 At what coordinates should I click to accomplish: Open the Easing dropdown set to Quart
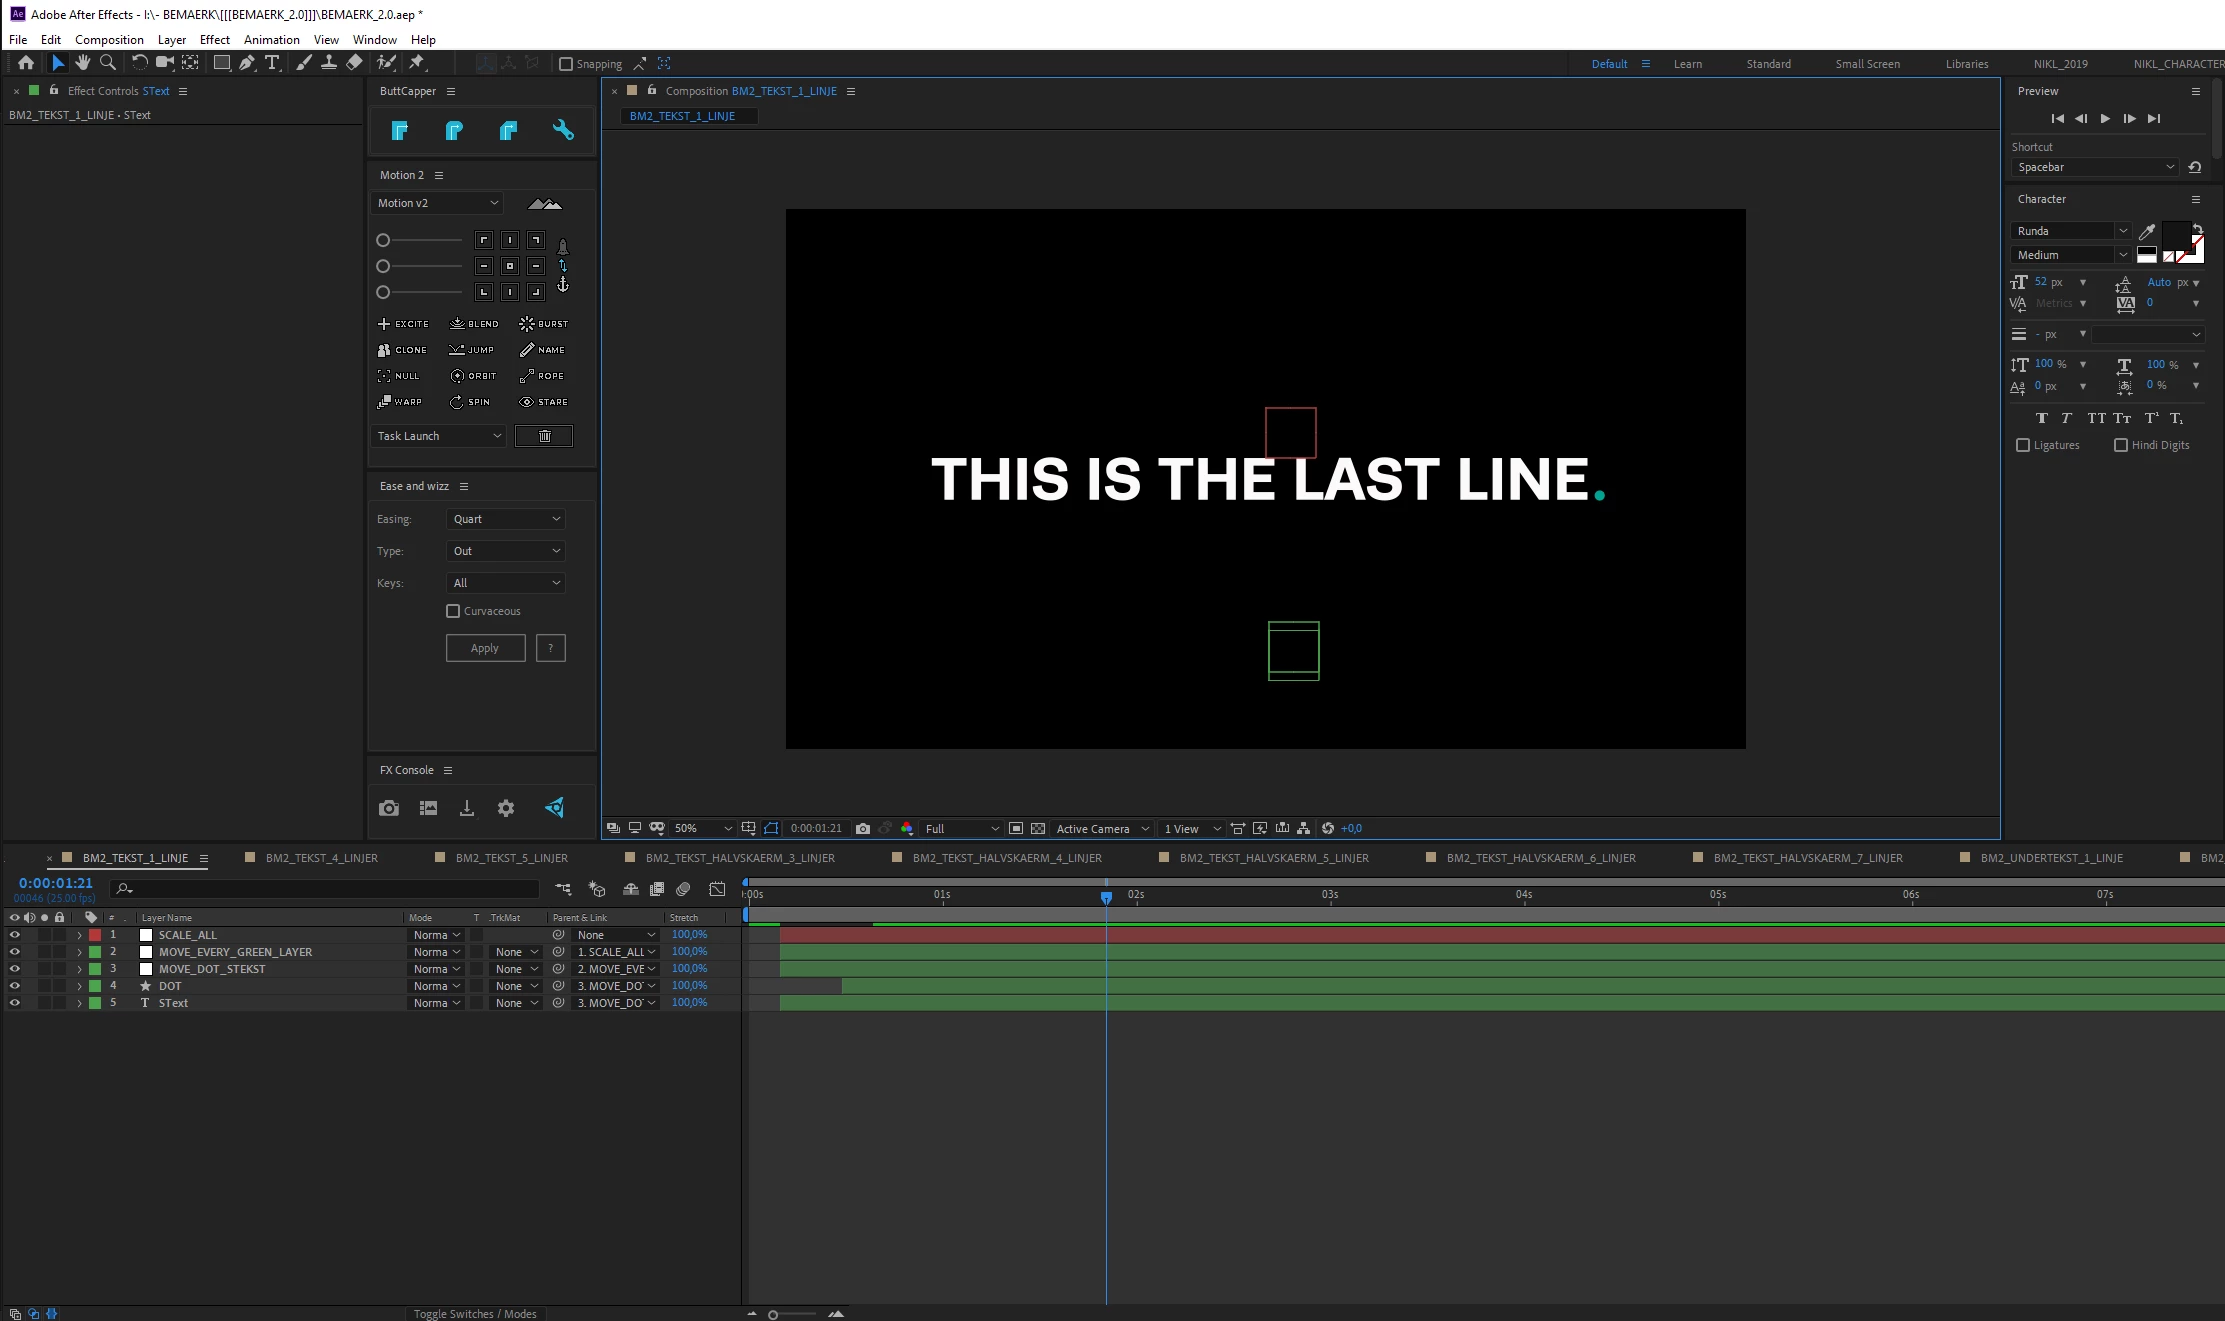tap(506, 519)
